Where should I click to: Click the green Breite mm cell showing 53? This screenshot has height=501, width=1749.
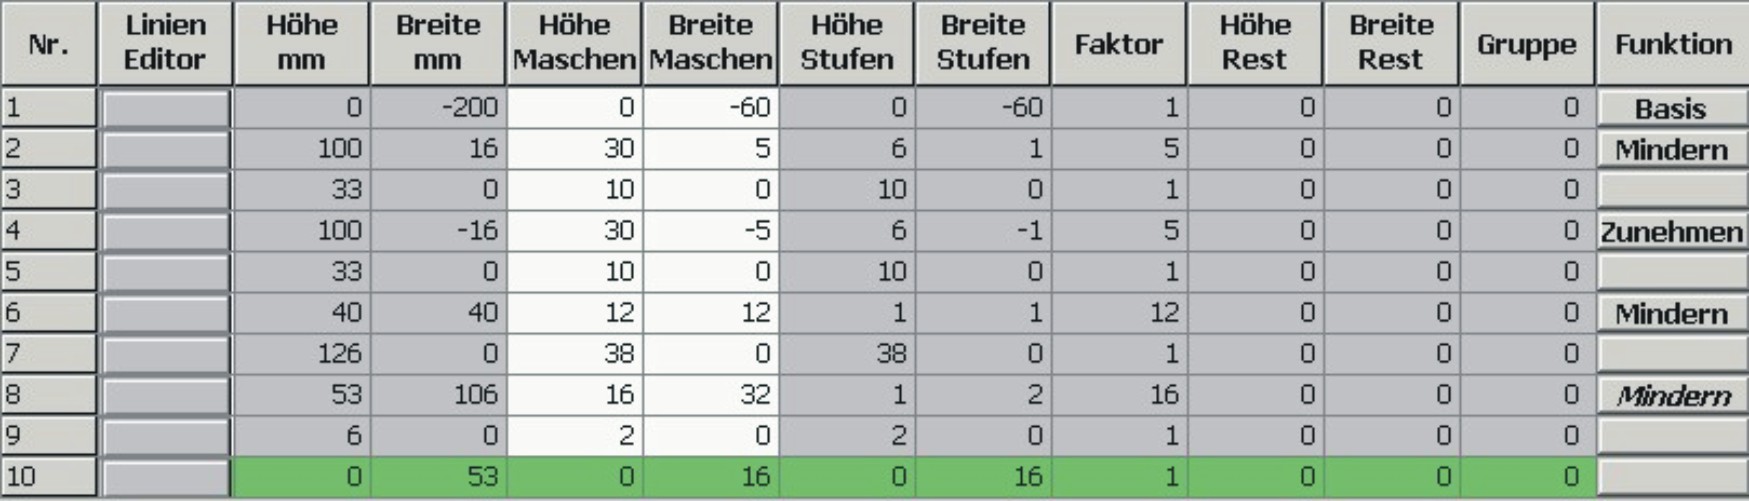438,477
